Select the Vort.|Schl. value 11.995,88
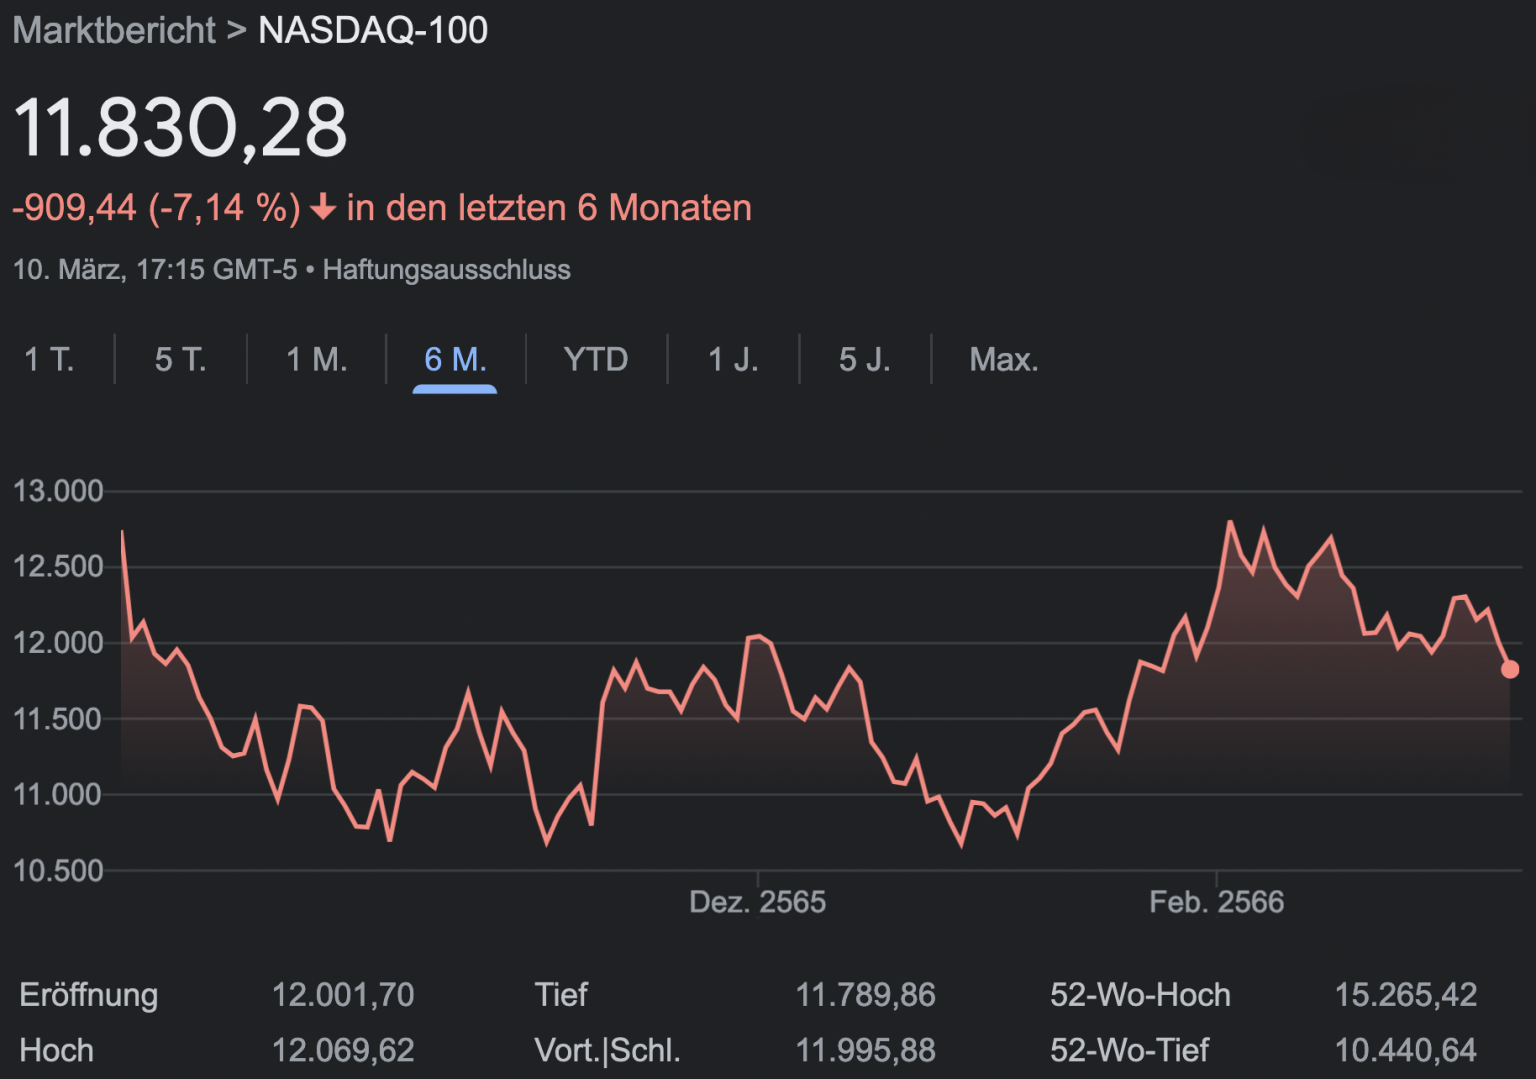The image size is (1536, 1079). [865, 1051]
